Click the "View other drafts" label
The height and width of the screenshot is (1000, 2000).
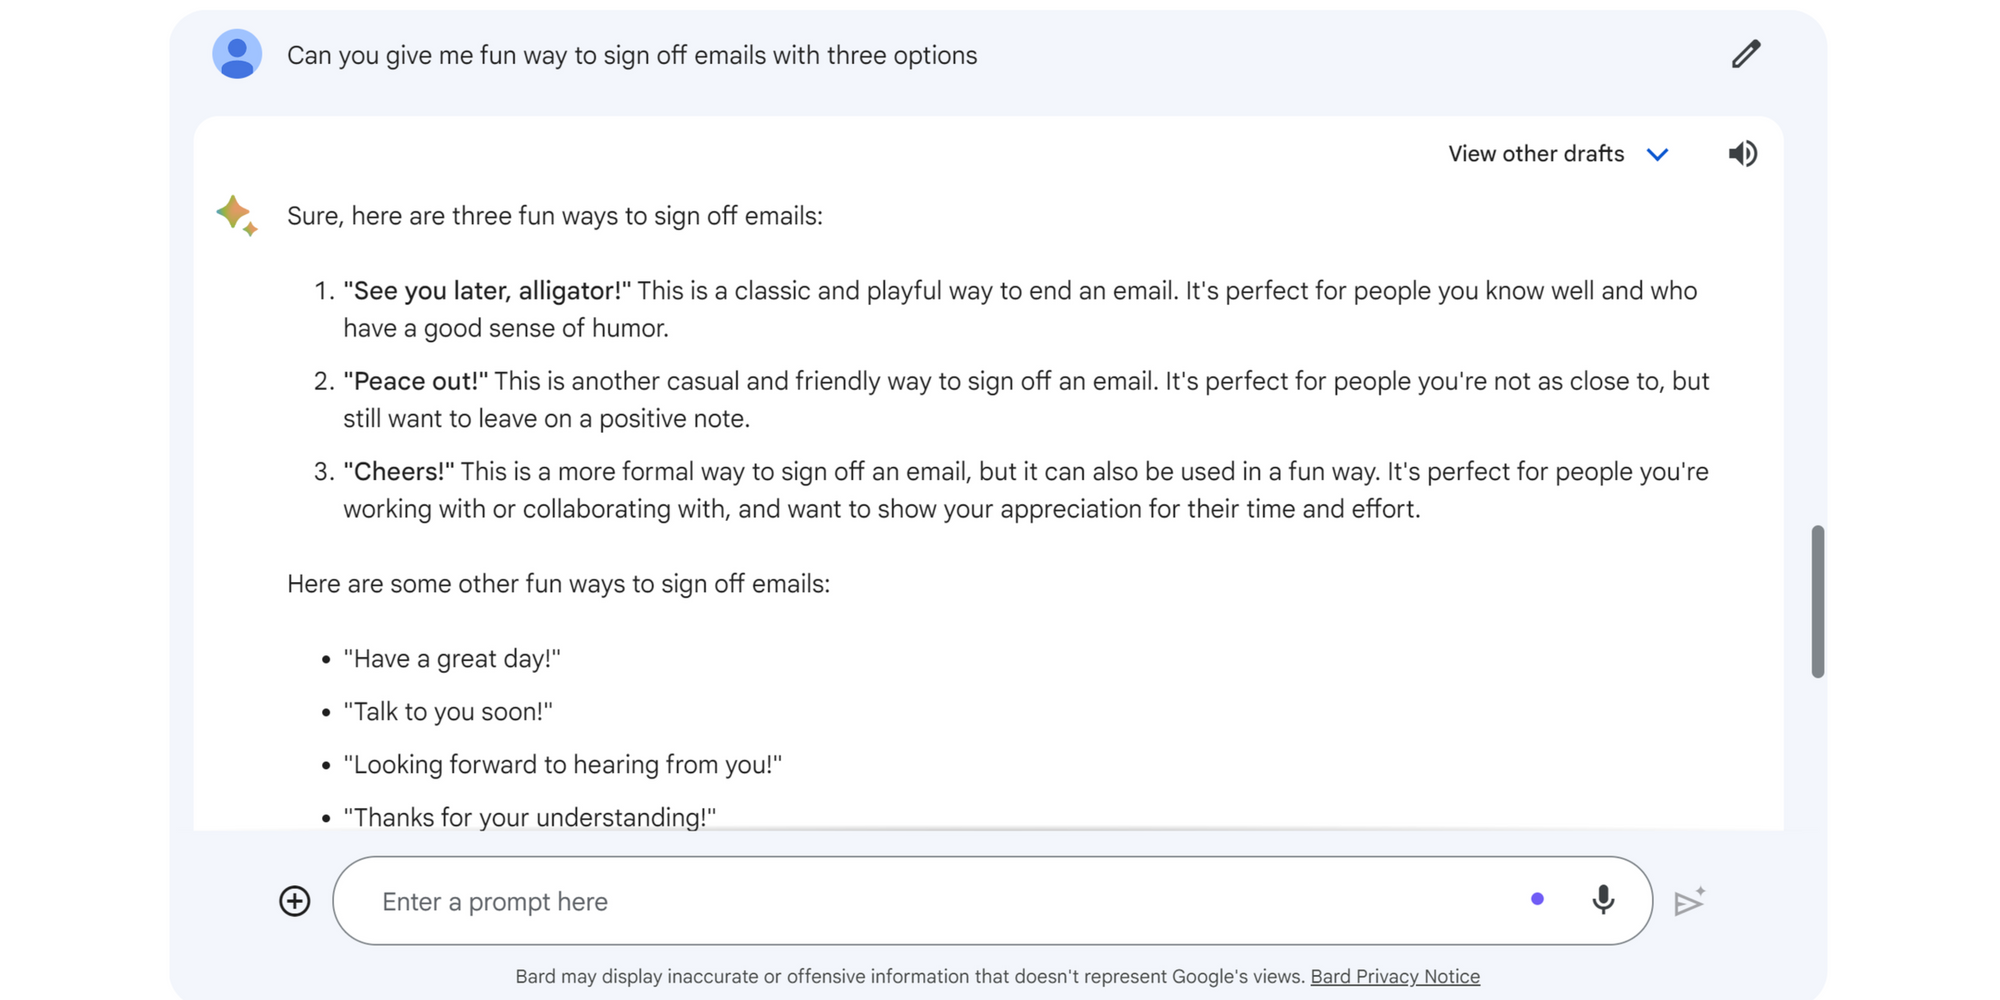(x=1536, y=154)
